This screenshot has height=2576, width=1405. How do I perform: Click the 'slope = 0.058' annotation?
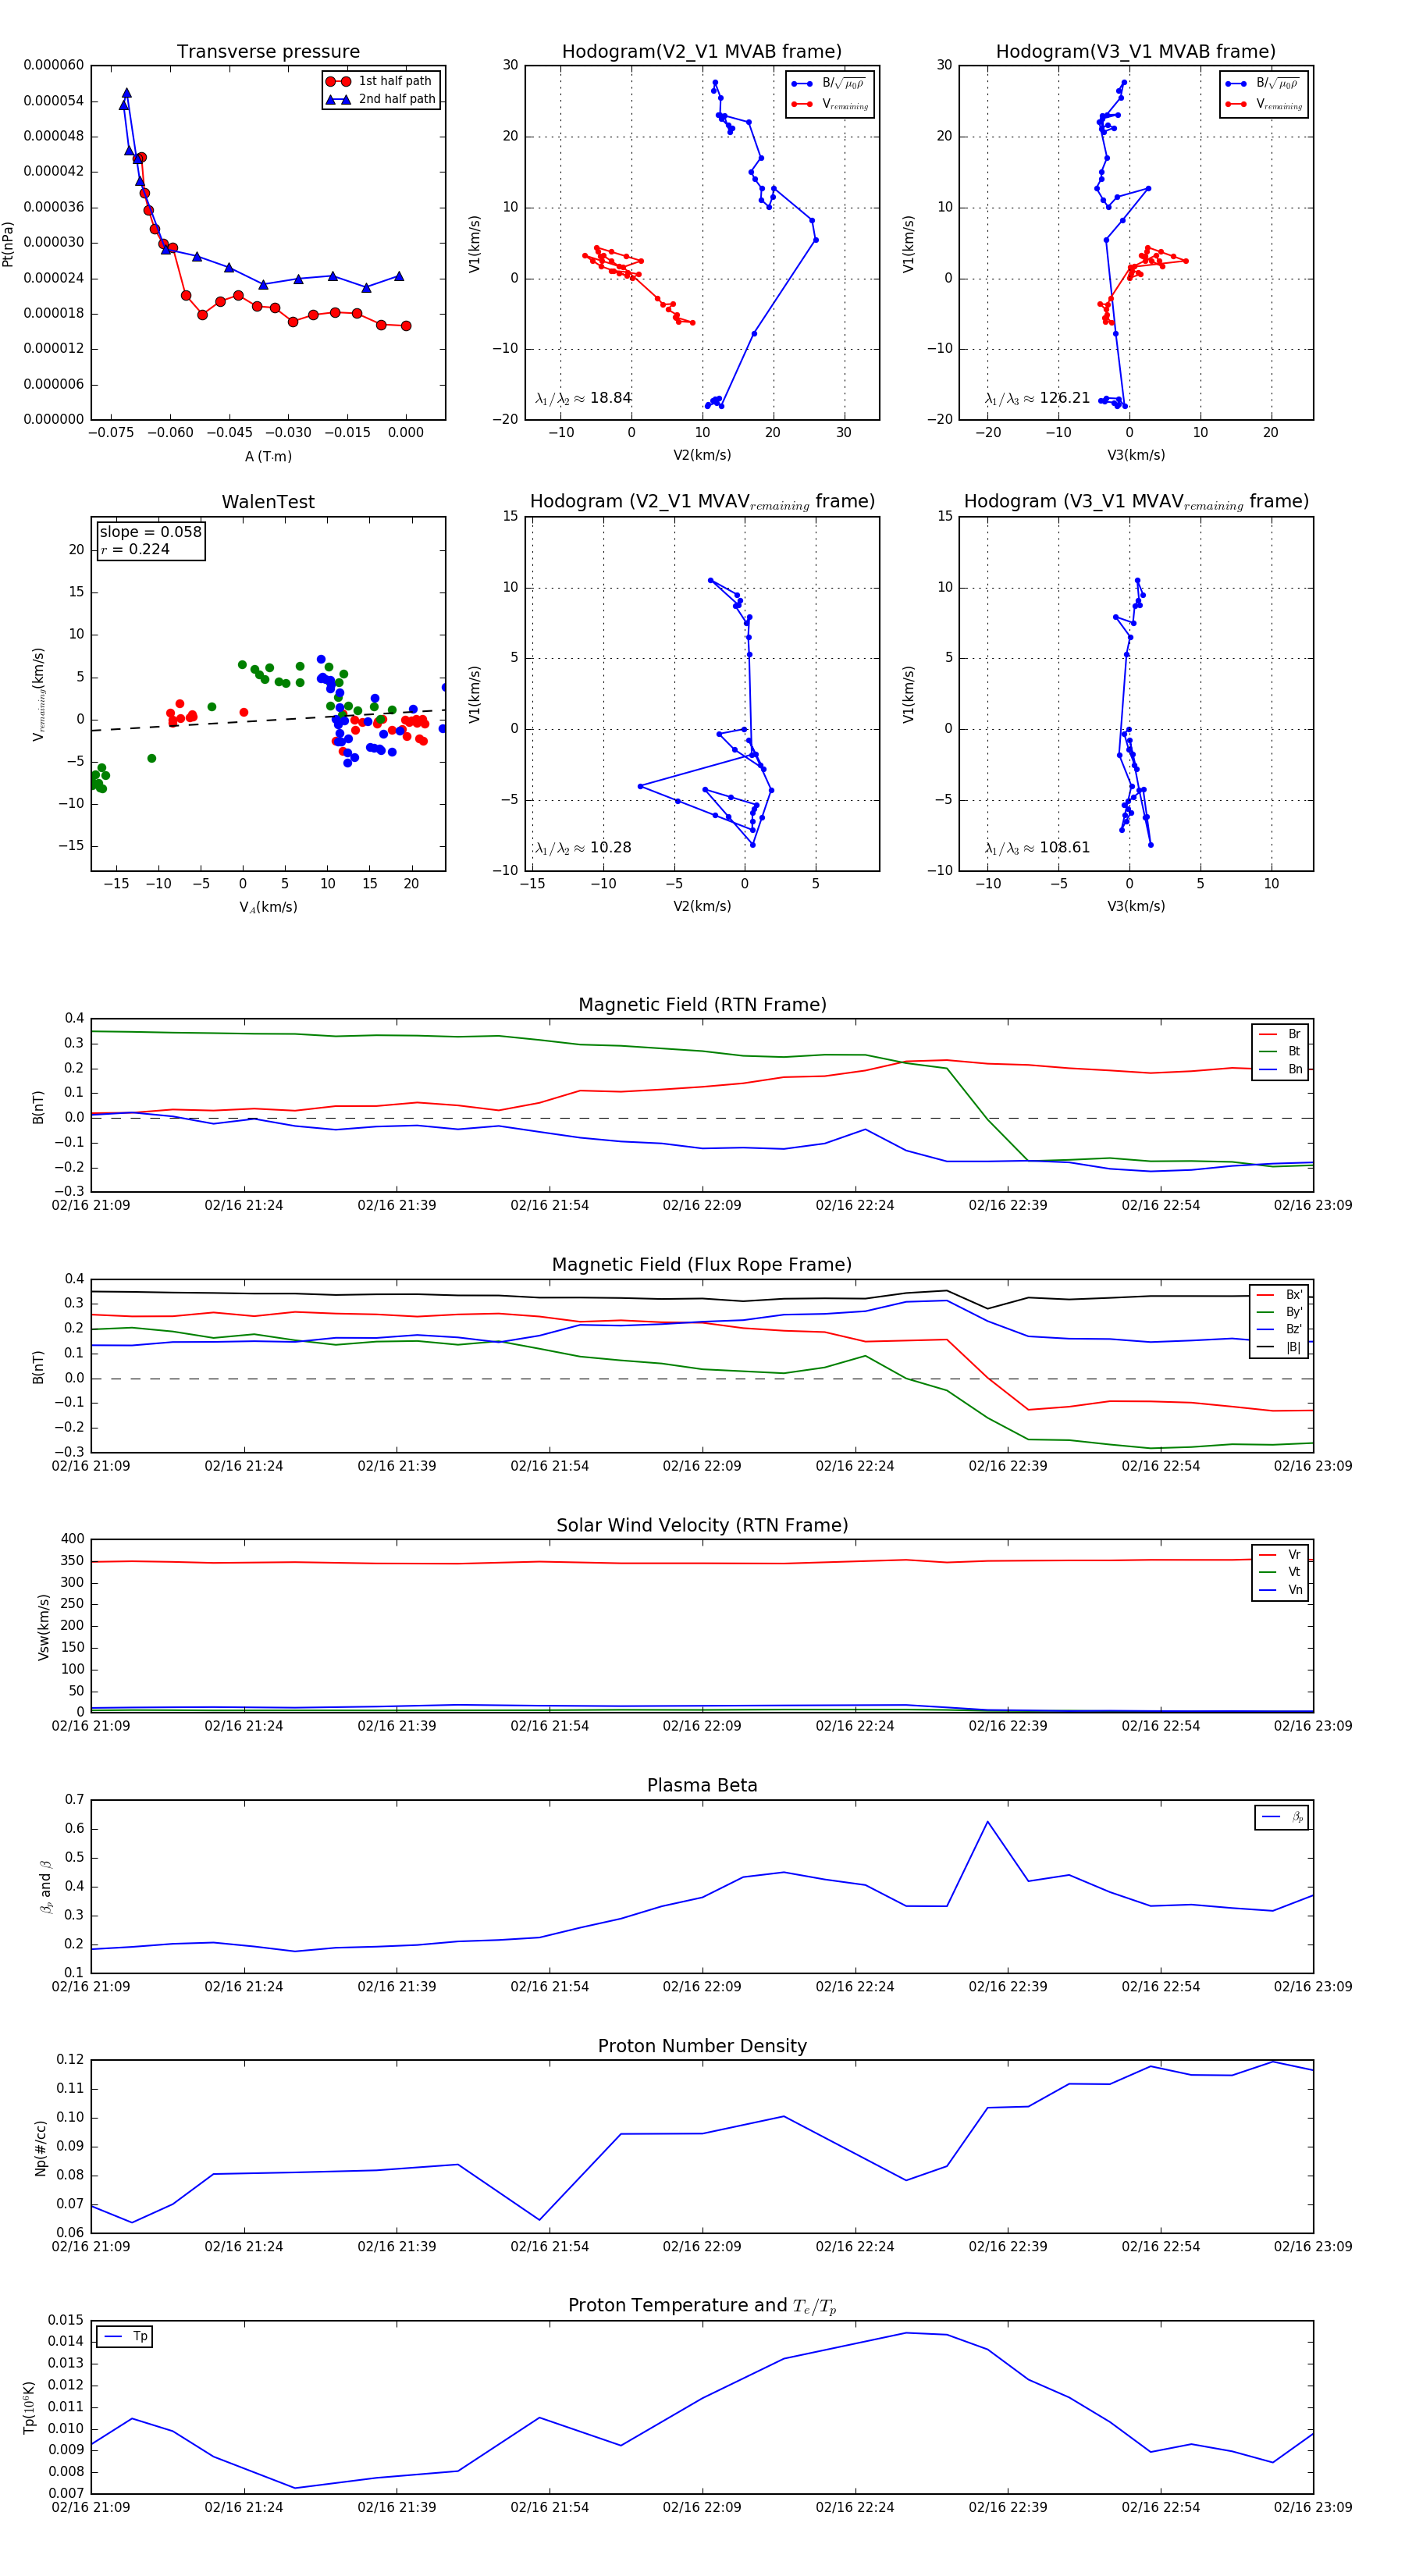(x=150, y=532)
